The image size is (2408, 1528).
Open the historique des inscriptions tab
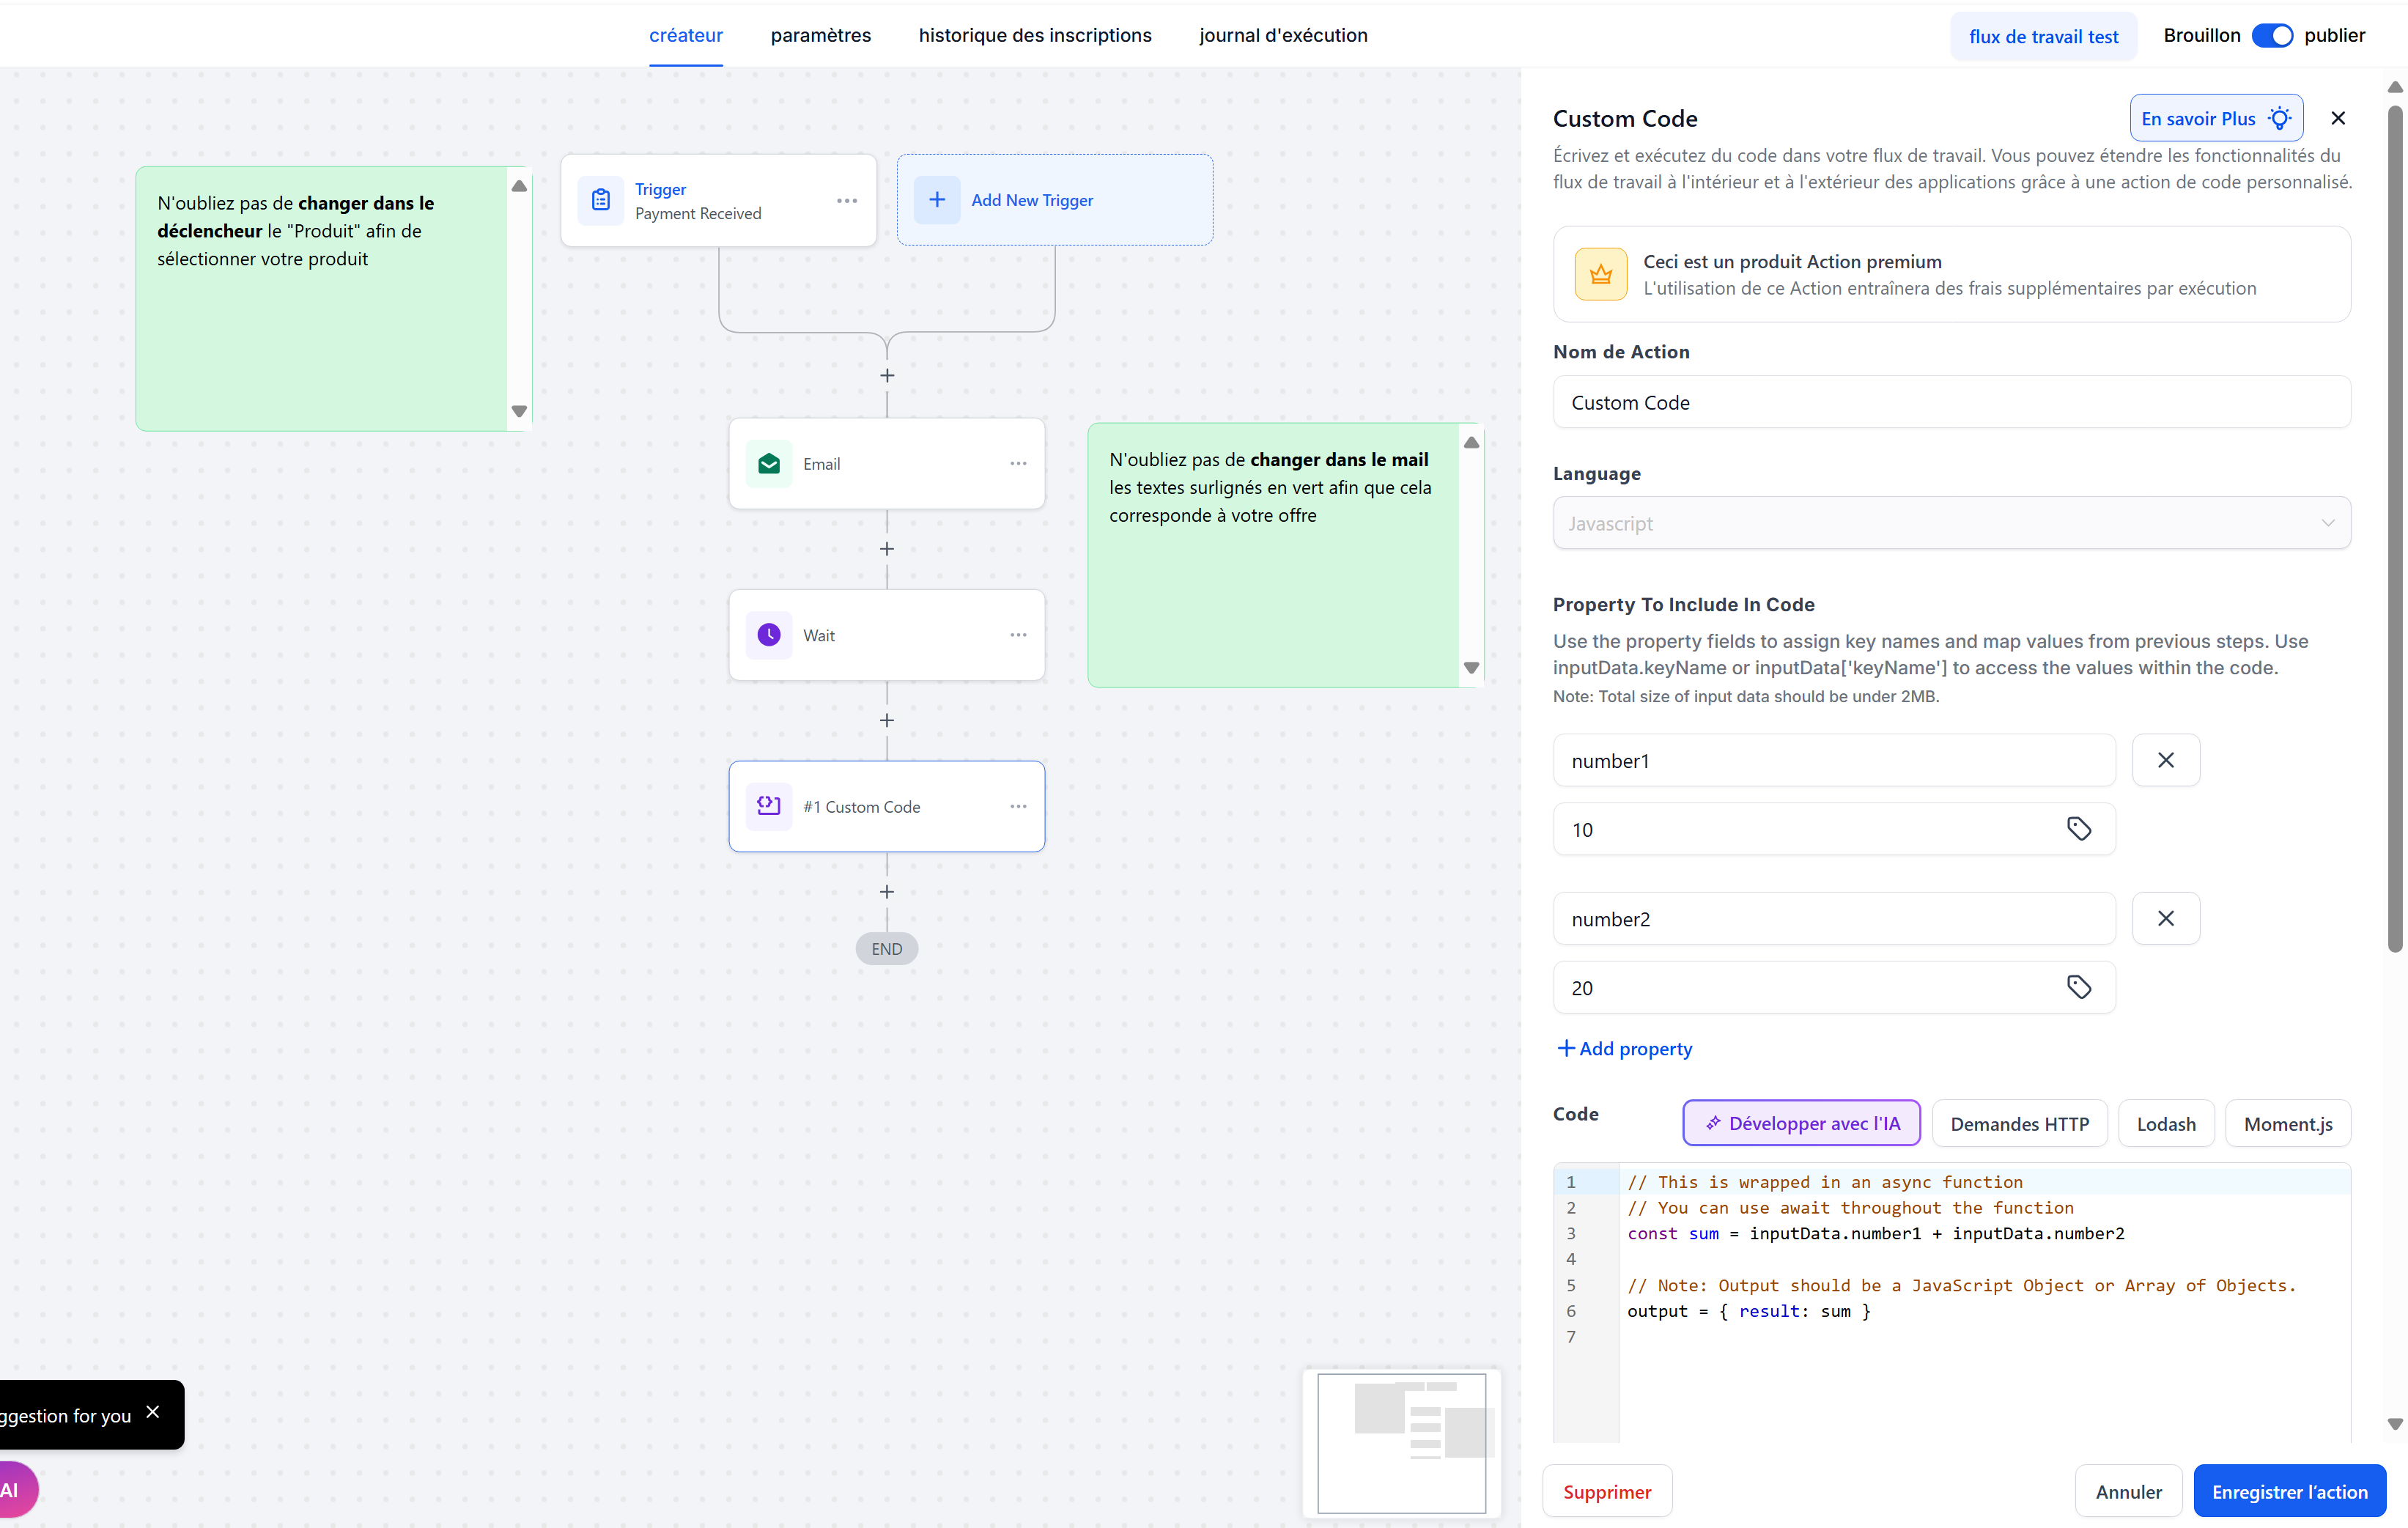(x=1035, y=35)
